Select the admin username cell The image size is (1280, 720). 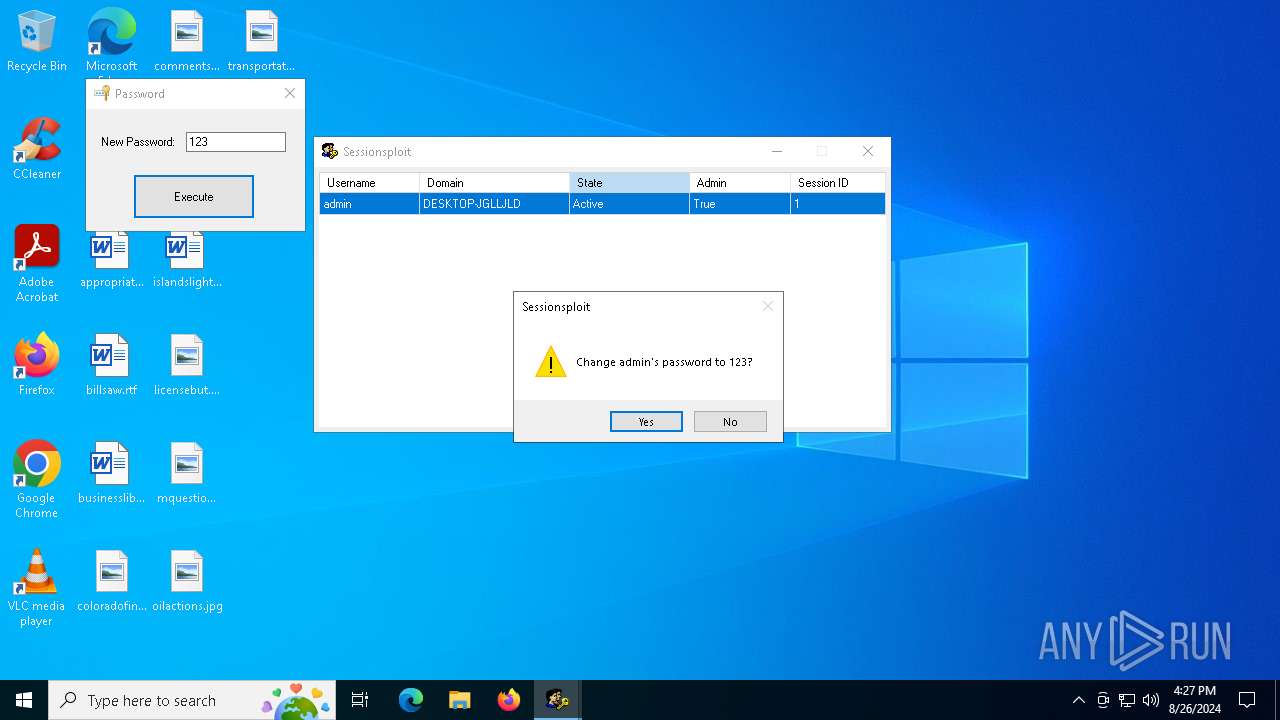(x=369, y=204)
